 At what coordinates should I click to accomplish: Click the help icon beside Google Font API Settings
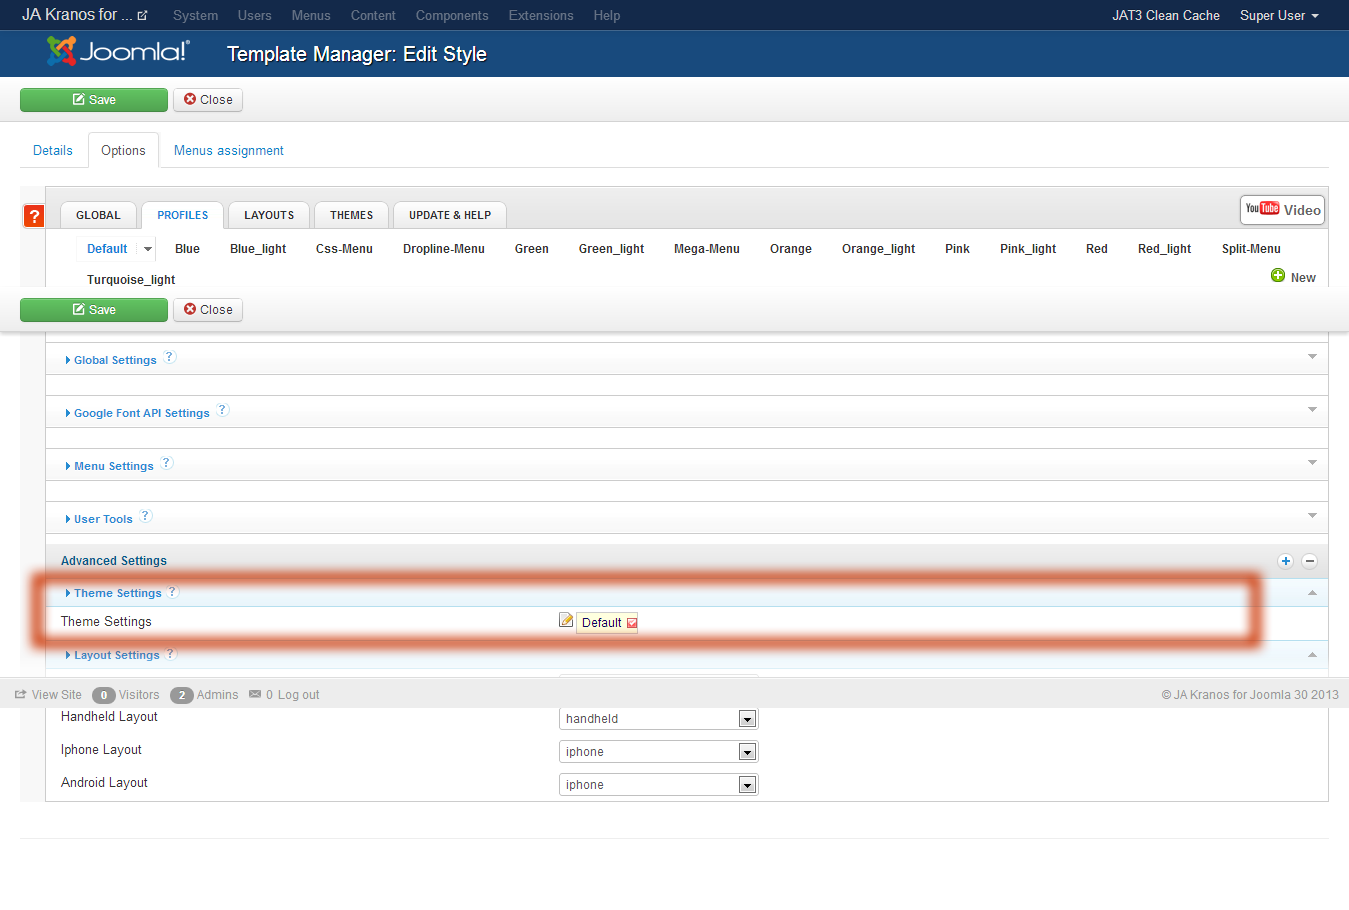pos(223,410)
